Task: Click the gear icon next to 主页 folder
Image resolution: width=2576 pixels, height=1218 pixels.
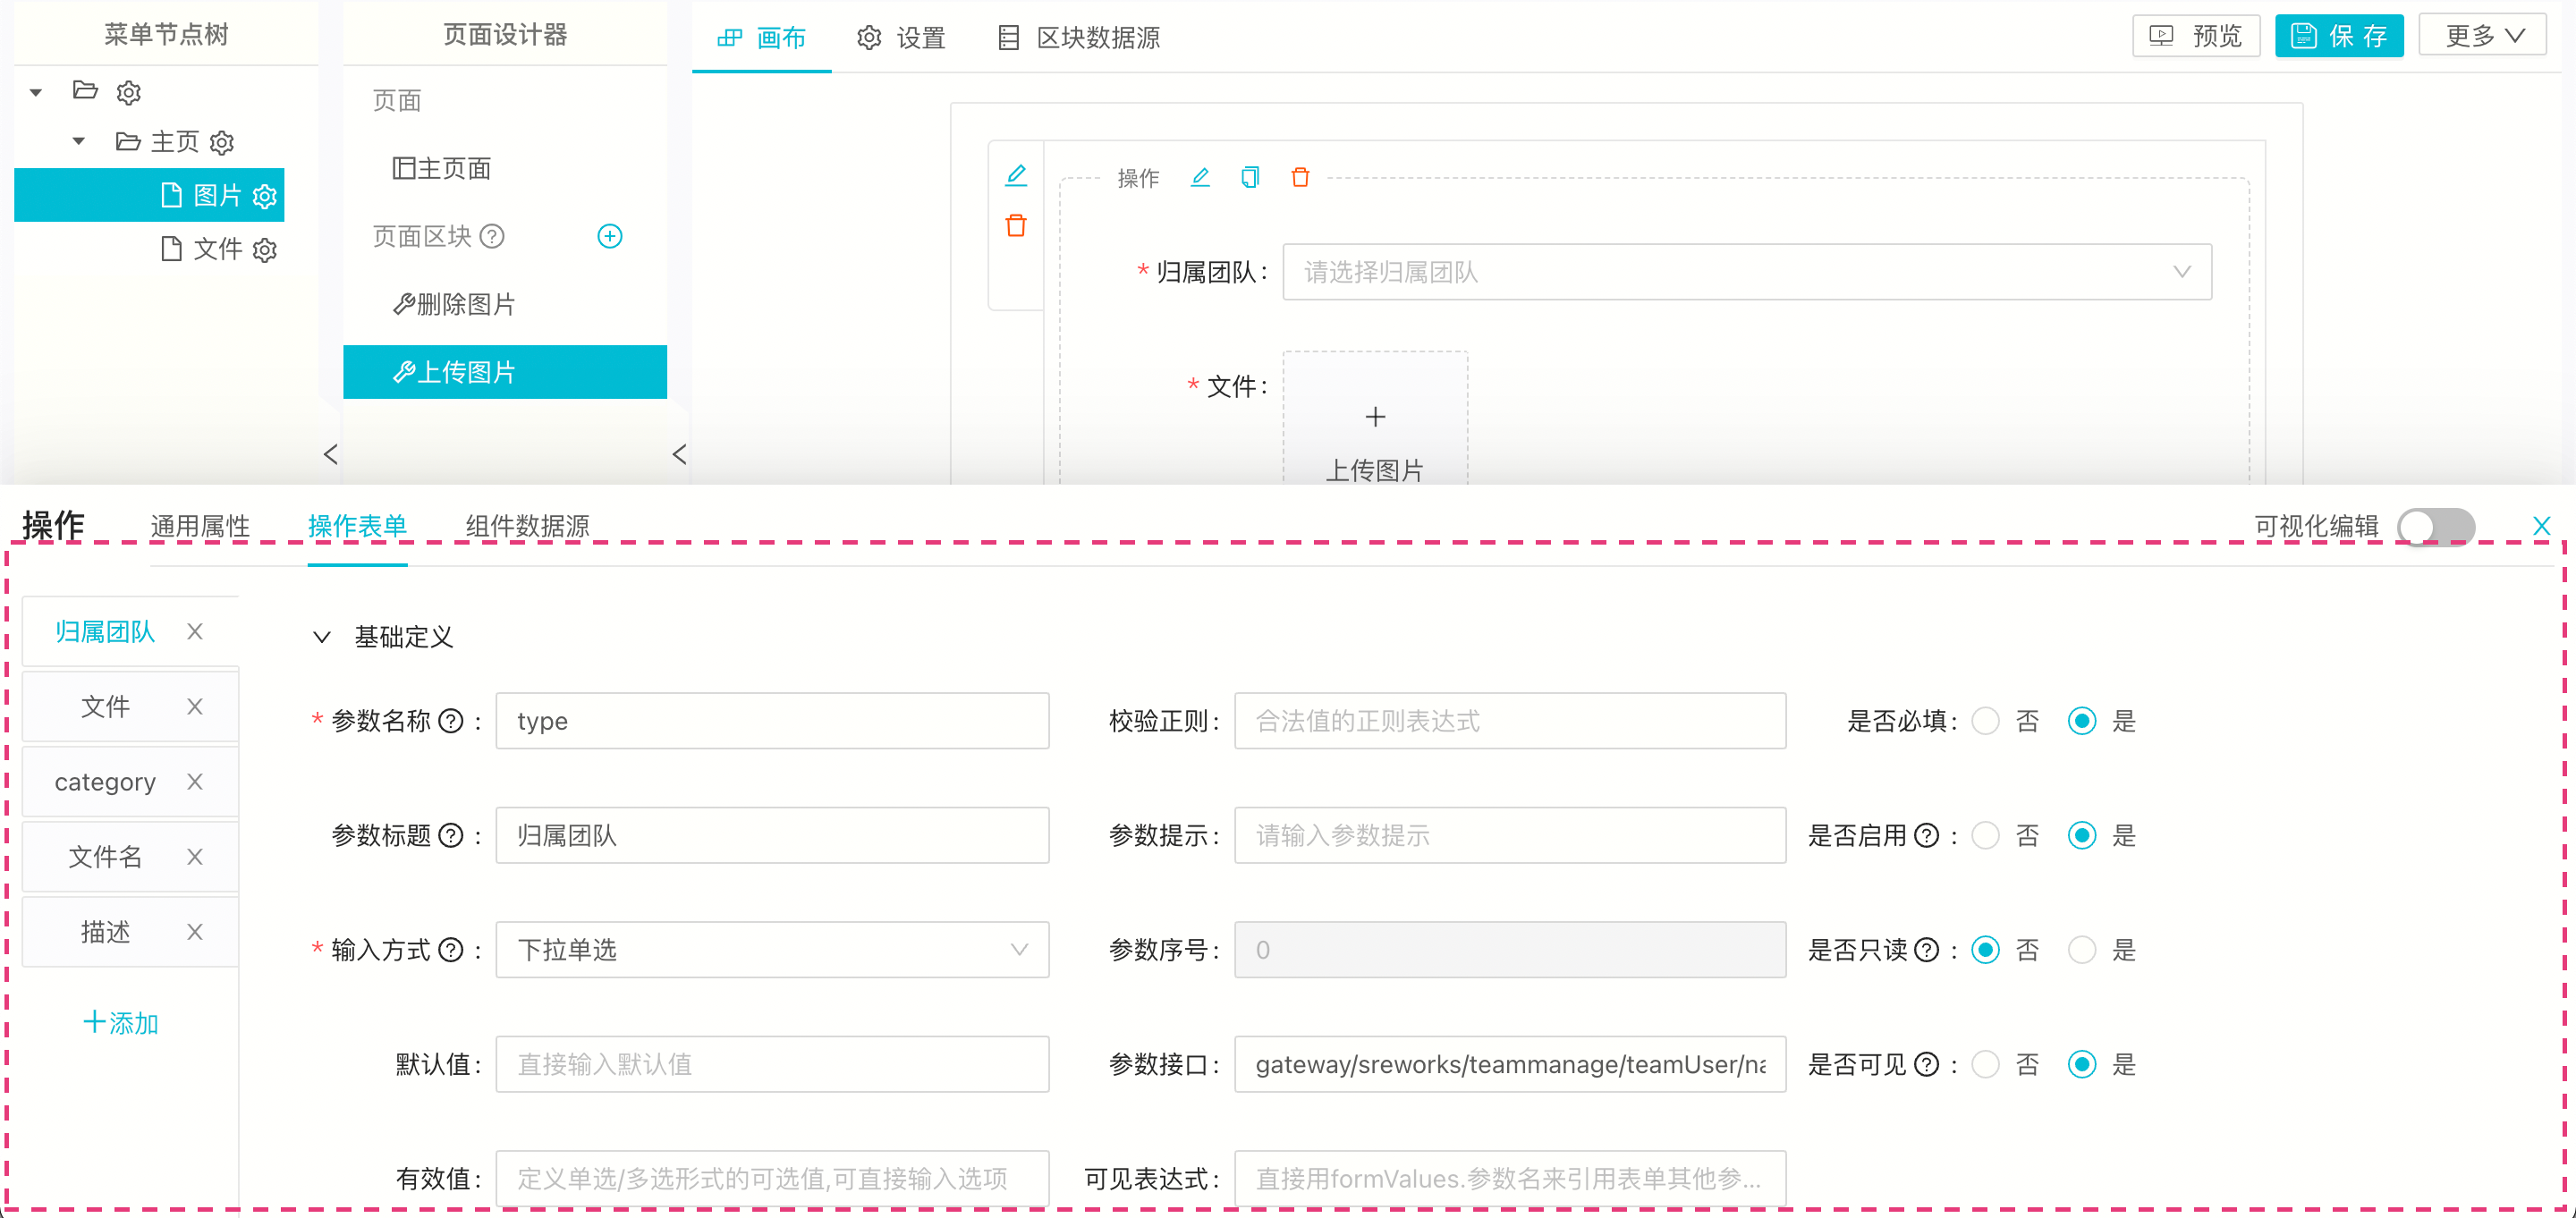Action: [x=222, y=142]
